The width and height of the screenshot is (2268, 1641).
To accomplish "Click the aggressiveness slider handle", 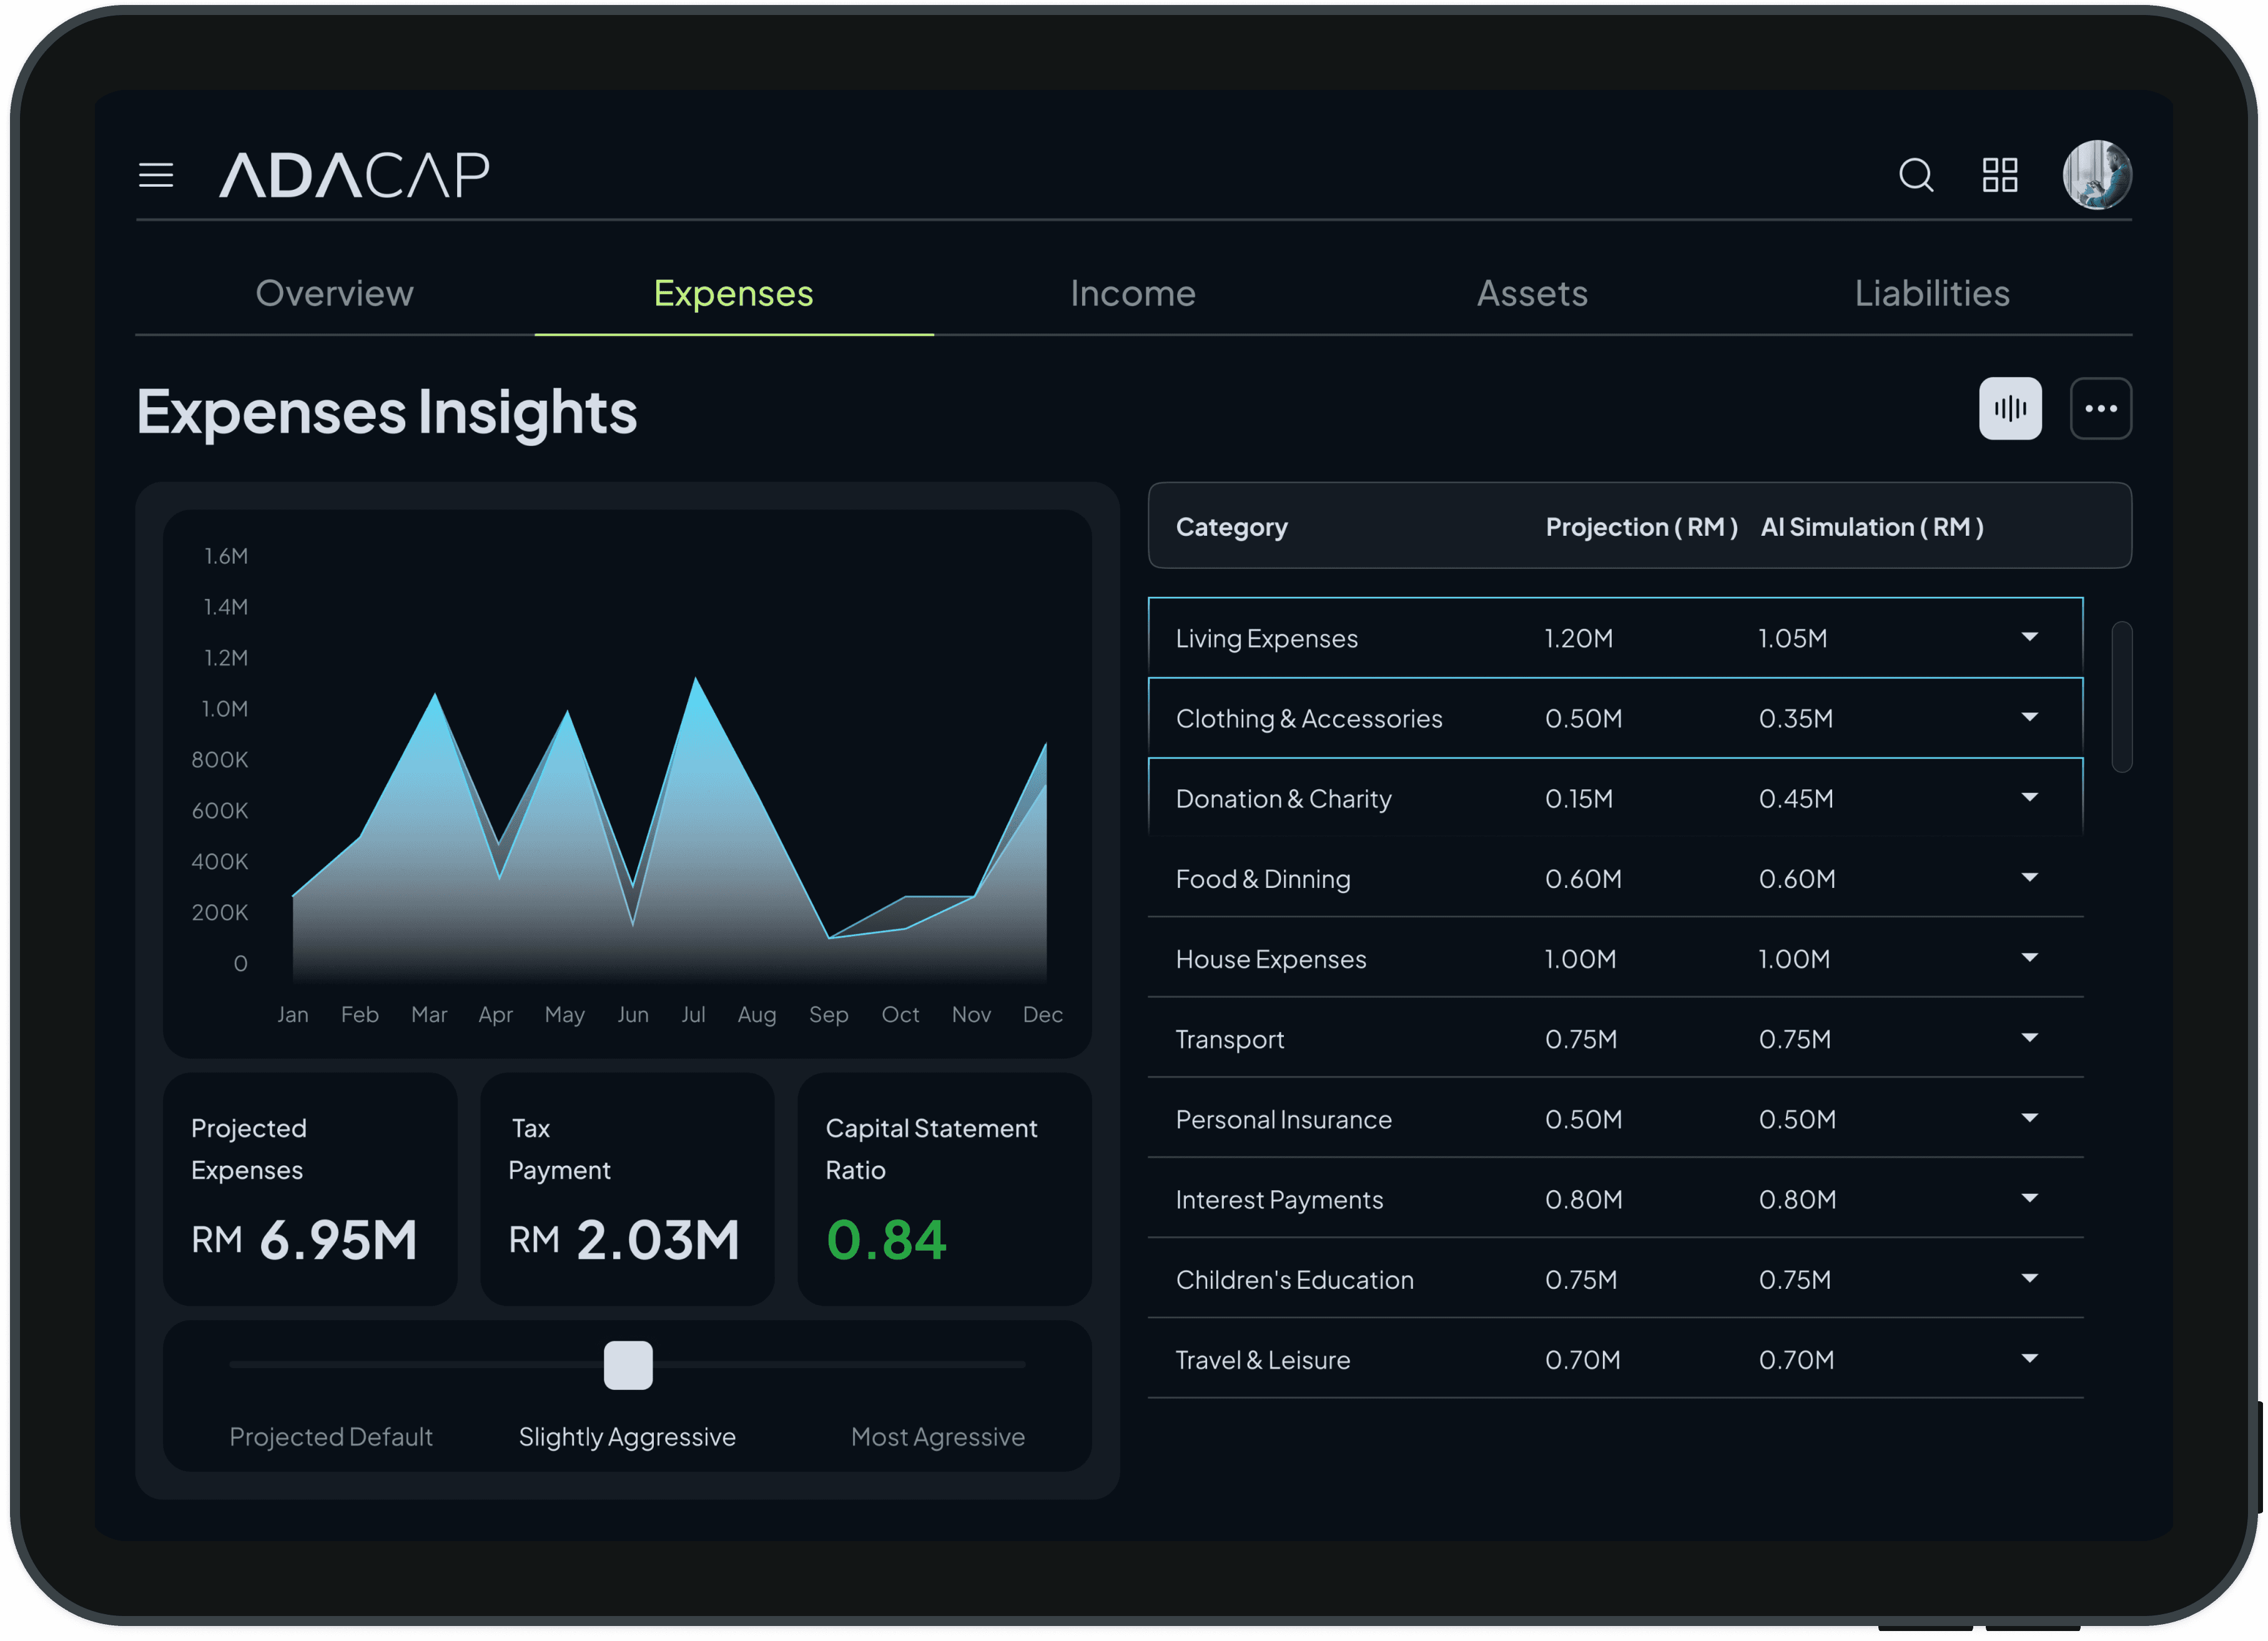I will point(628,1365).
